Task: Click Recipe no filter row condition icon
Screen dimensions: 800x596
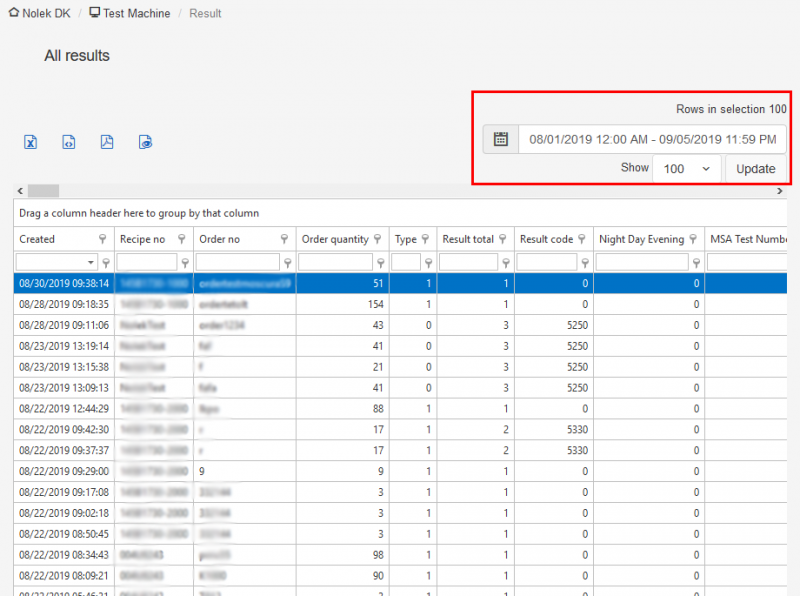Action: [185, 262]
